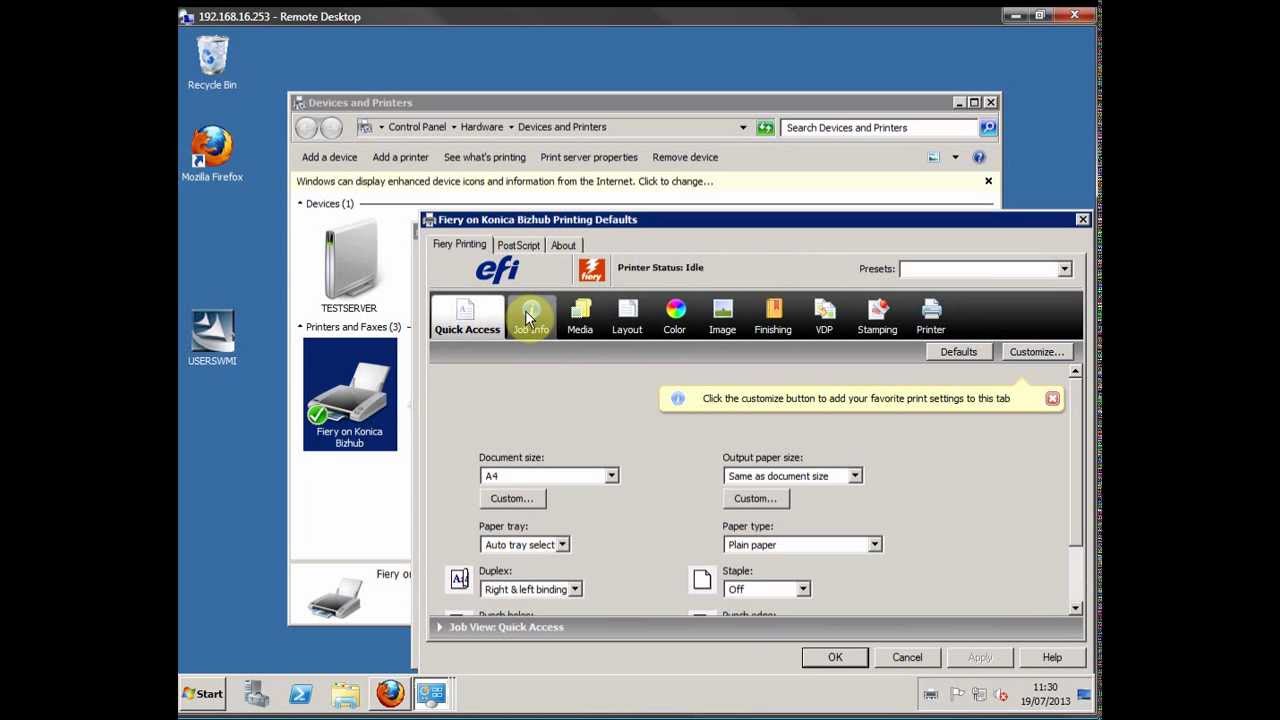Switch to the About tab

[x=563, y=245]
